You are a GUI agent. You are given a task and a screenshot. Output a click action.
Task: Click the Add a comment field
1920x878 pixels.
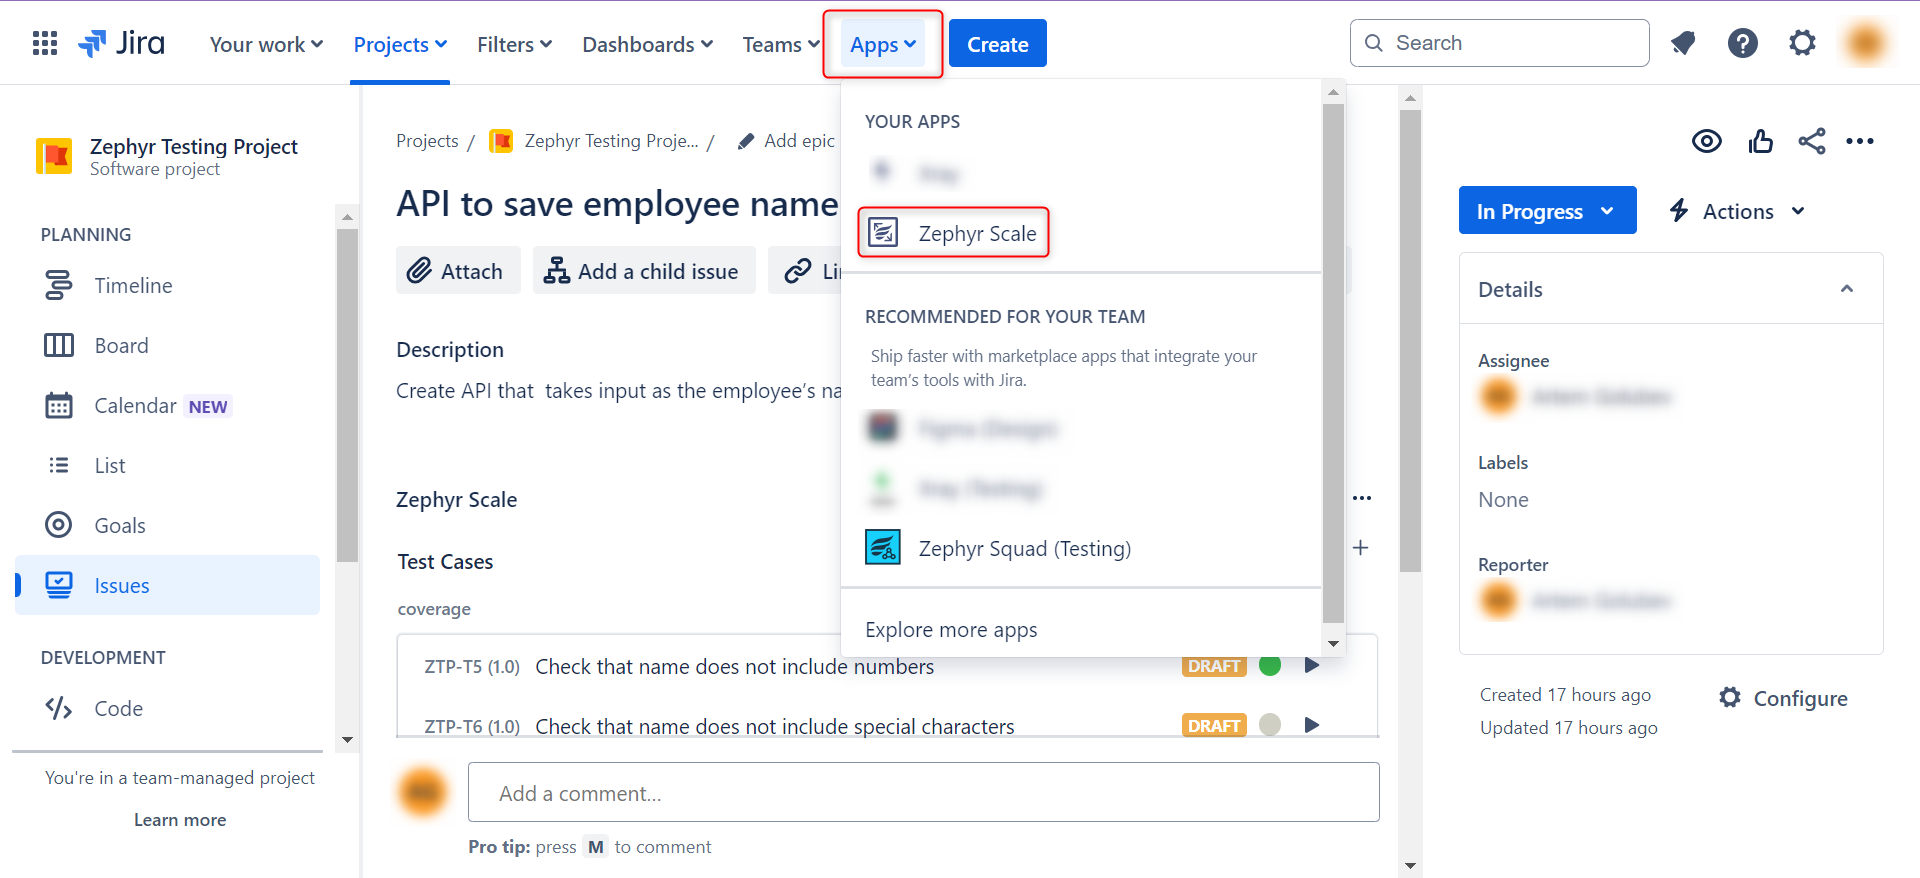pyautogui.click(x=923, y=793)
